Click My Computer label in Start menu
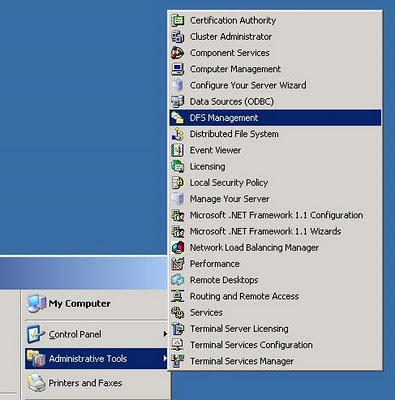The height and width of the screenshot is (400, 395). point(80,304)
